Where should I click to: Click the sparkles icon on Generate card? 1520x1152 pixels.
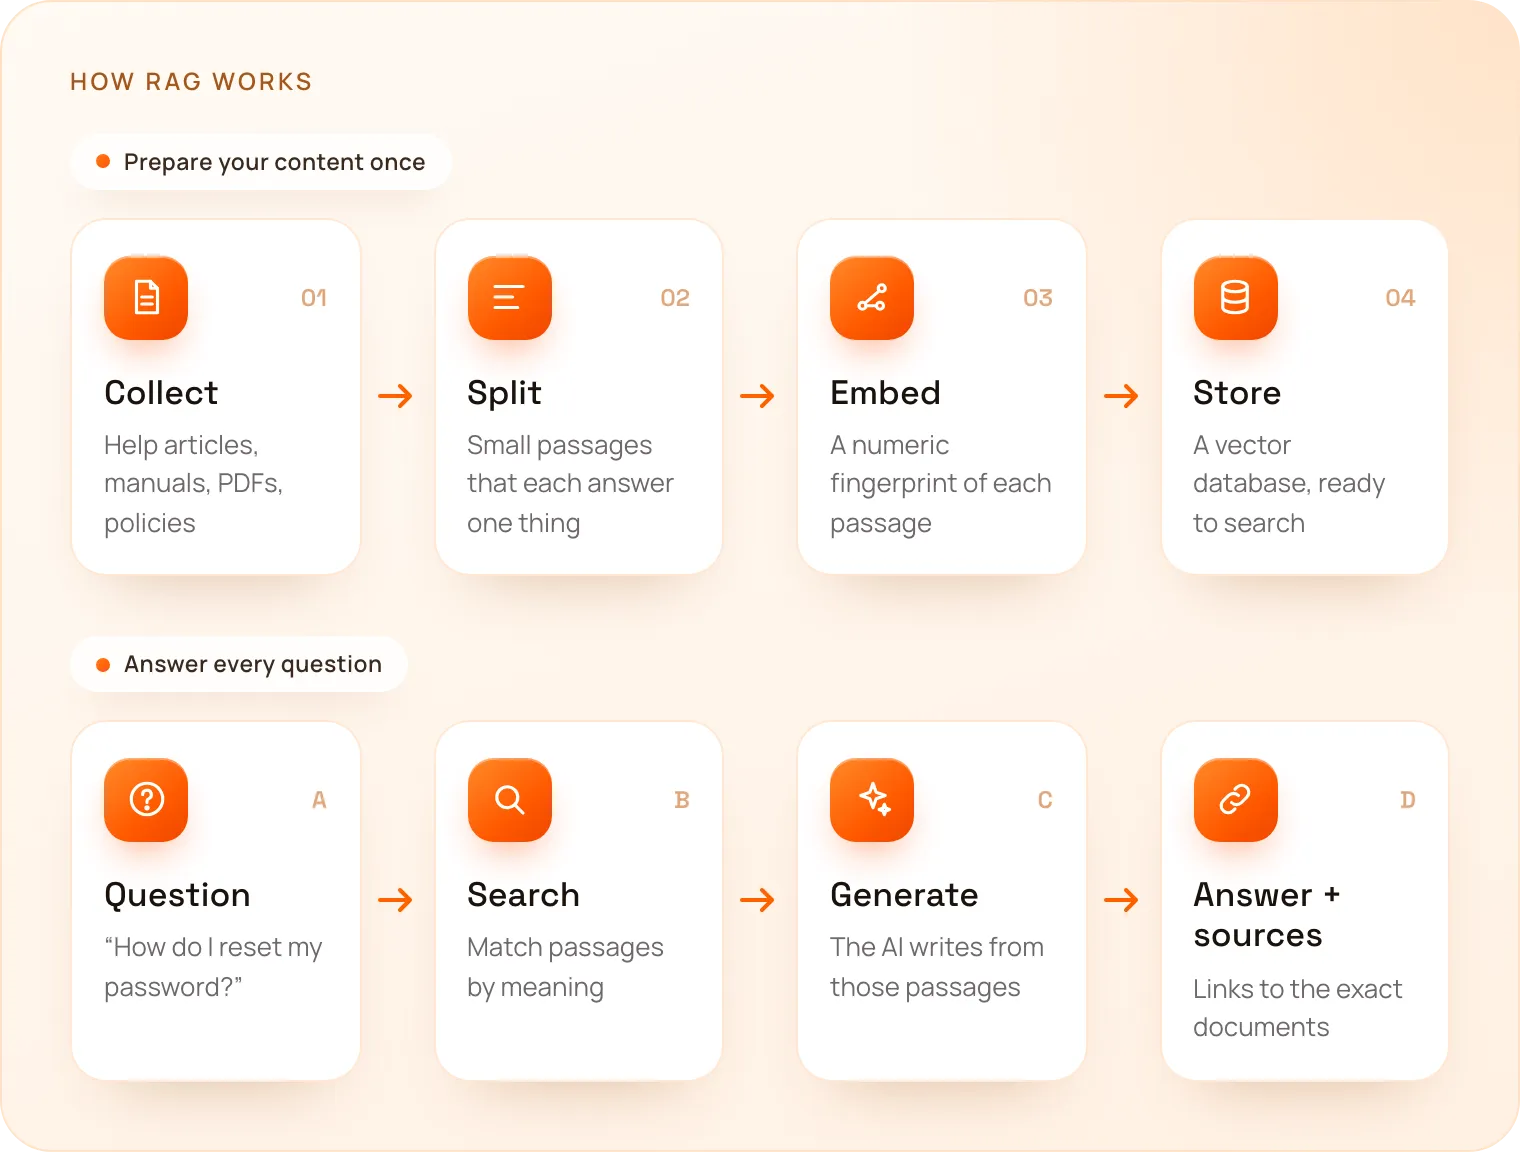pos(872,800)
